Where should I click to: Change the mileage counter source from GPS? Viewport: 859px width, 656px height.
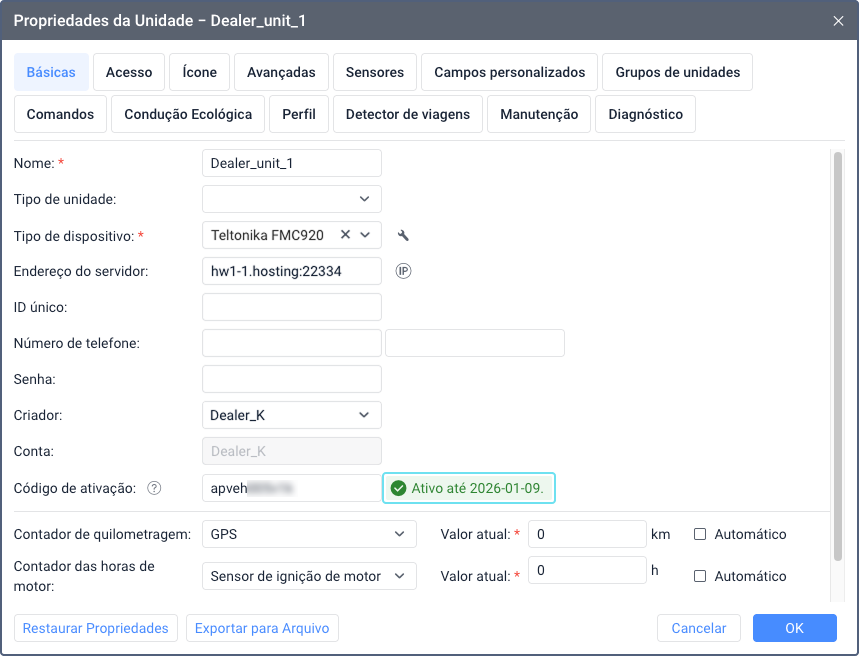tap(309, 534)
